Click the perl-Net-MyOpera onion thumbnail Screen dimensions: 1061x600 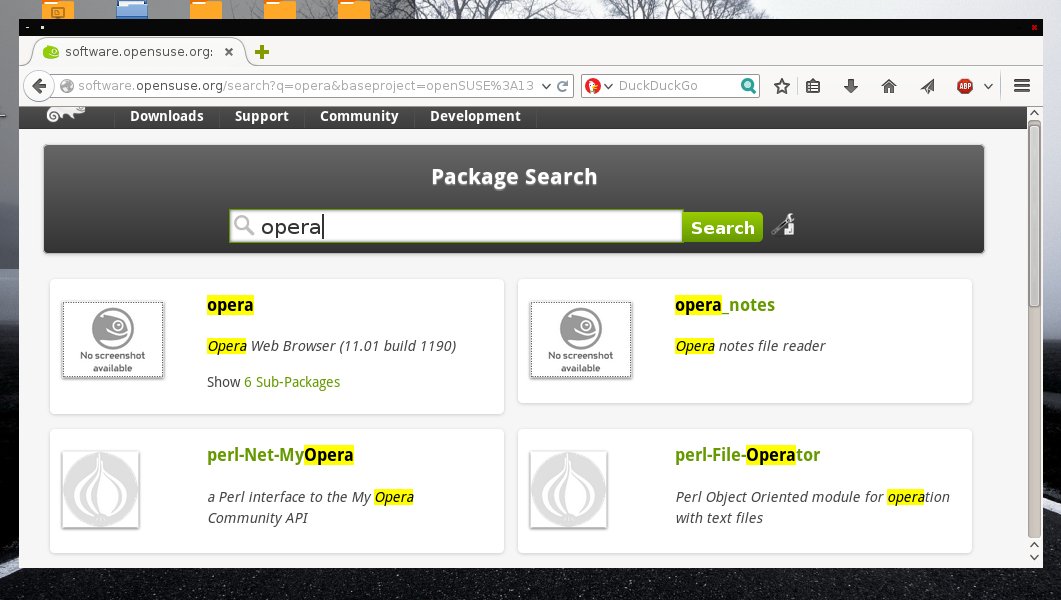tap(100, 490)
